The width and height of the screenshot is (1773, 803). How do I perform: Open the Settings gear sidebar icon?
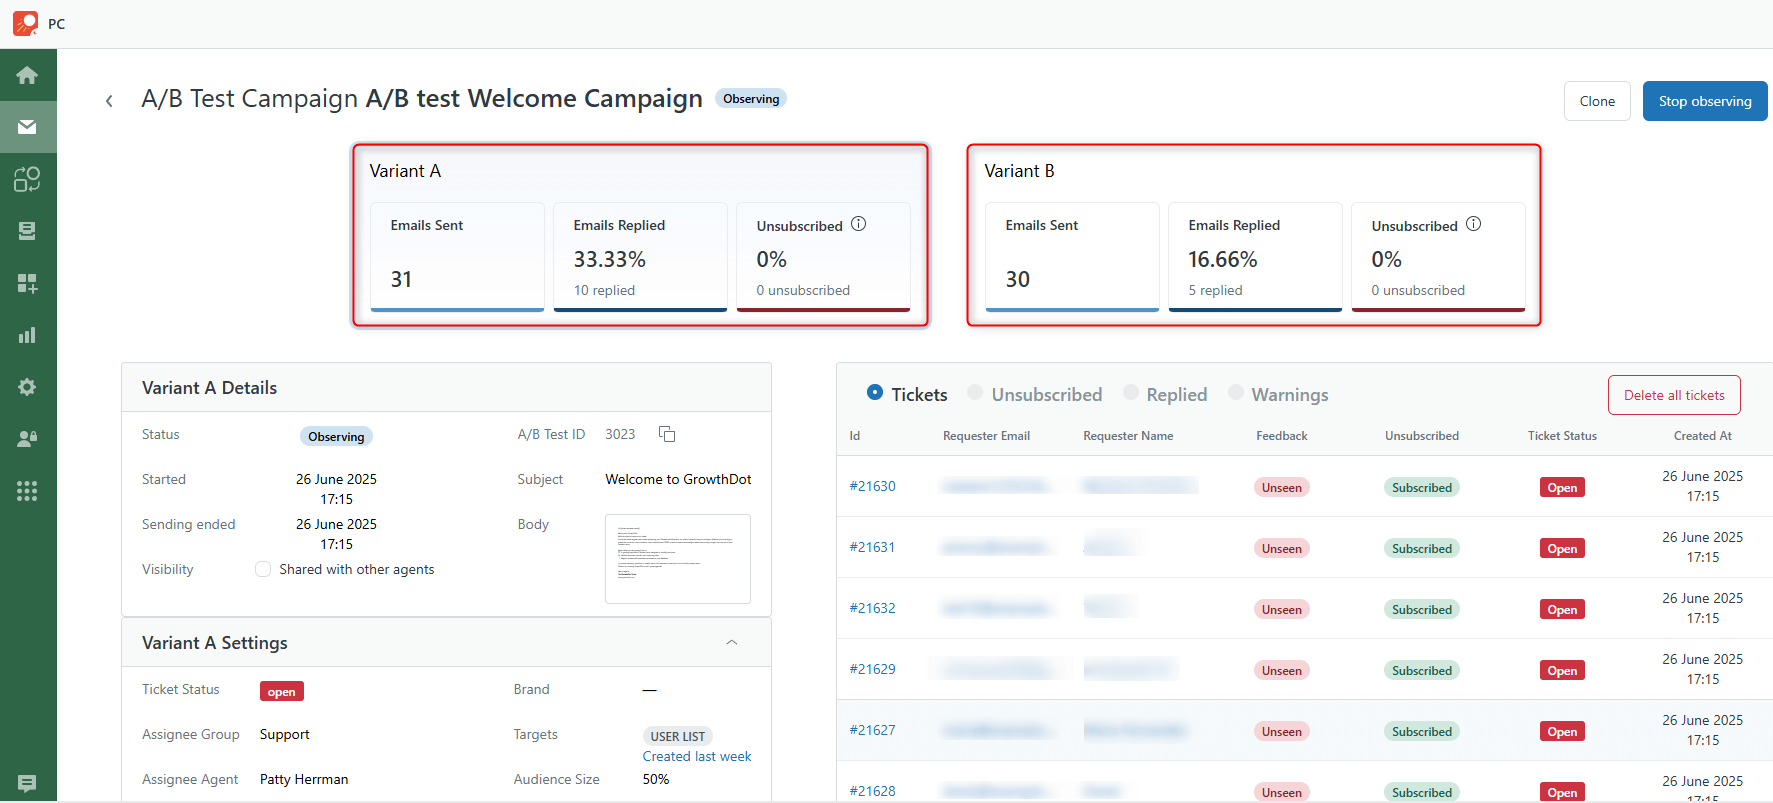click(x=27, y=387)
